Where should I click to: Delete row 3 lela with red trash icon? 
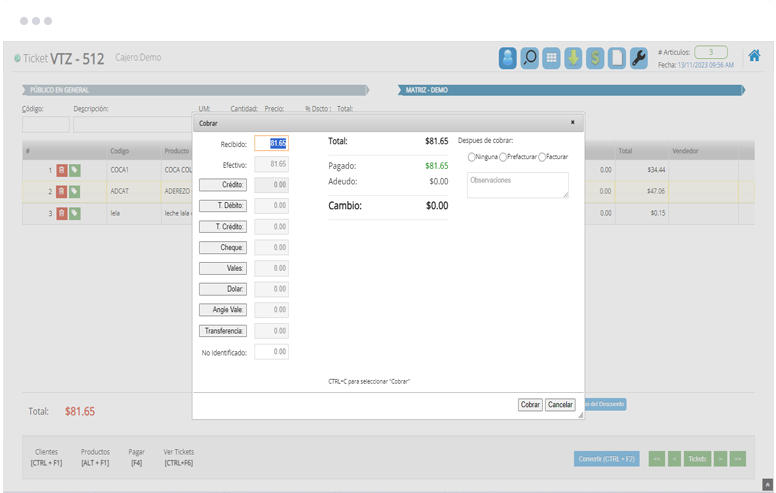coord(61,213)
